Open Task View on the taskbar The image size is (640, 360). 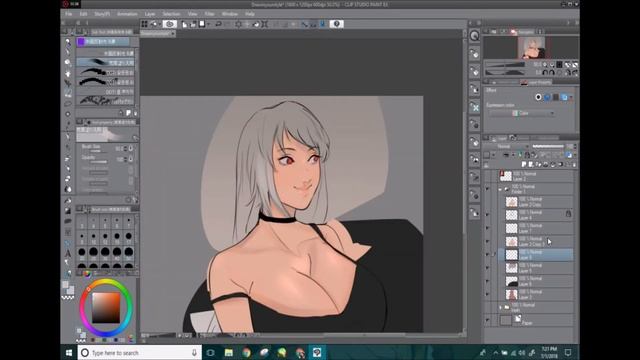click(x=211, y=352)
